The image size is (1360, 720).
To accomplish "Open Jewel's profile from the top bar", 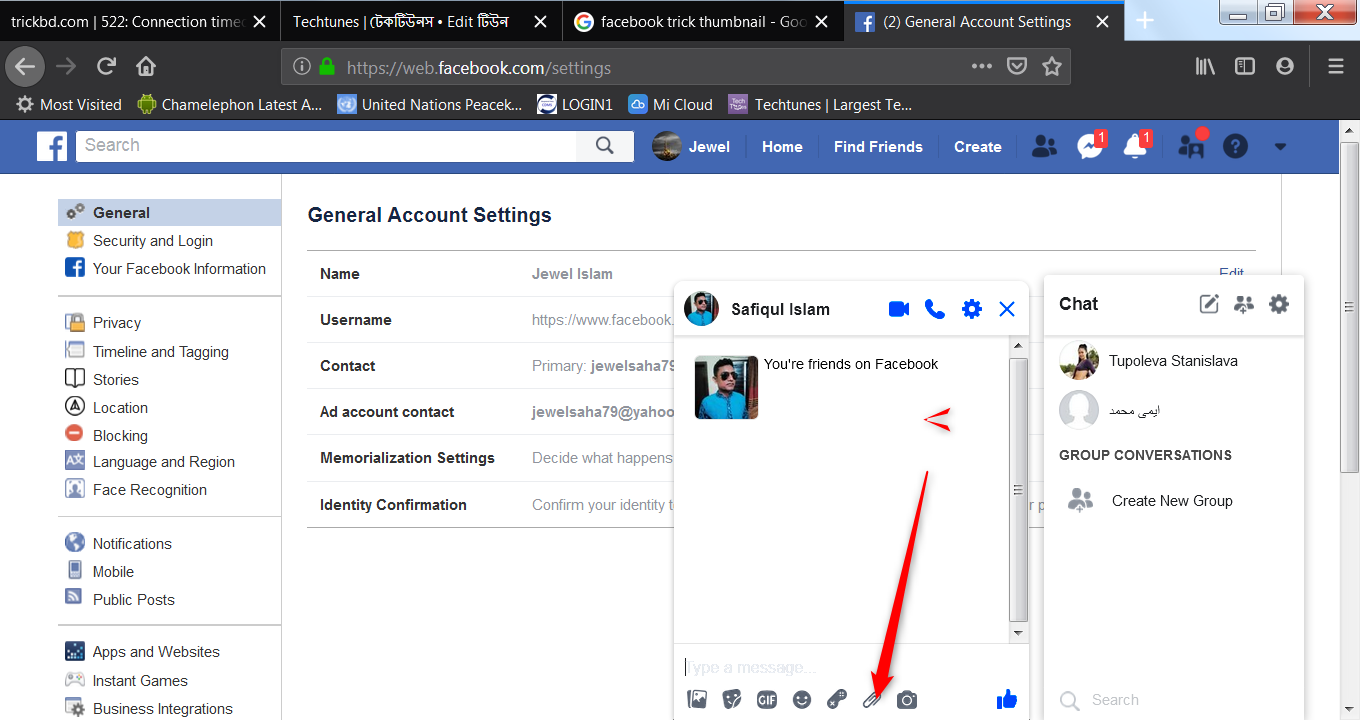I will pos(691,147).
